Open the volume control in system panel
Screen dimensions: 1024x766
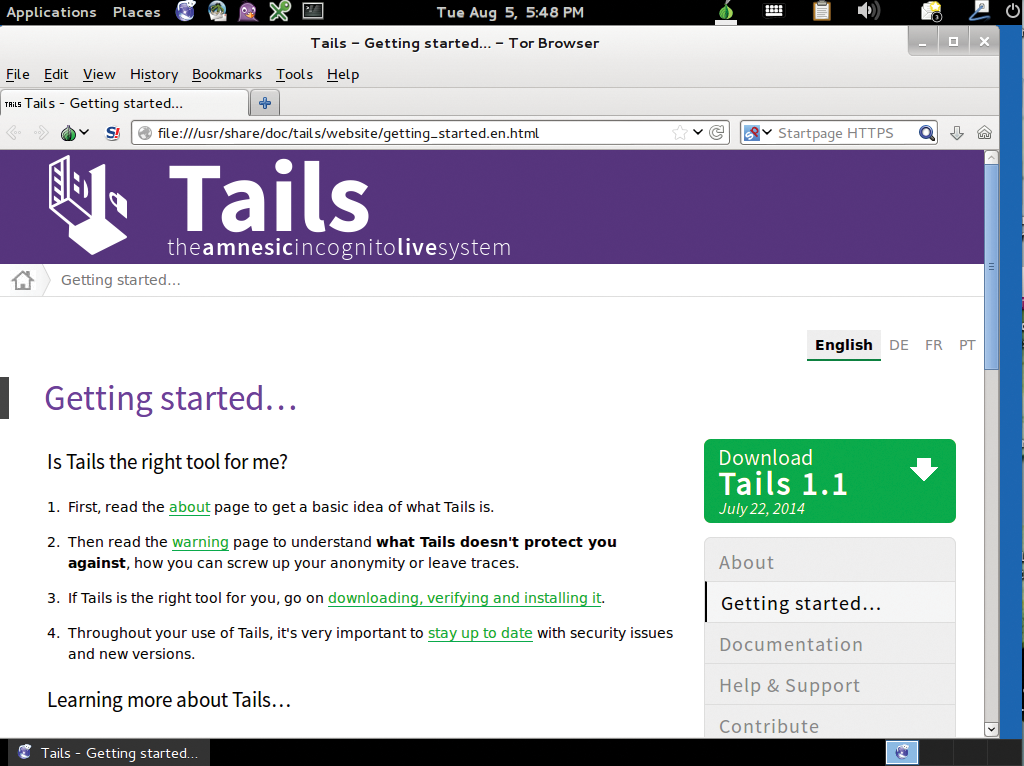pyautogui.click(x=868, y=12)
